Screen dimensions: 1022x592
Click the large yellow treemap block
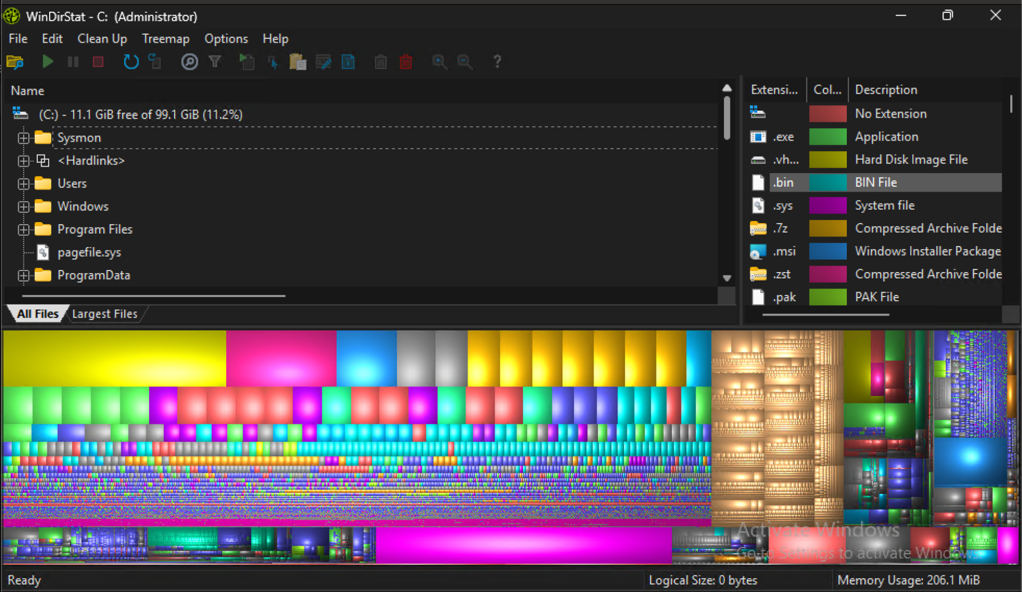[x=114, y=357]
